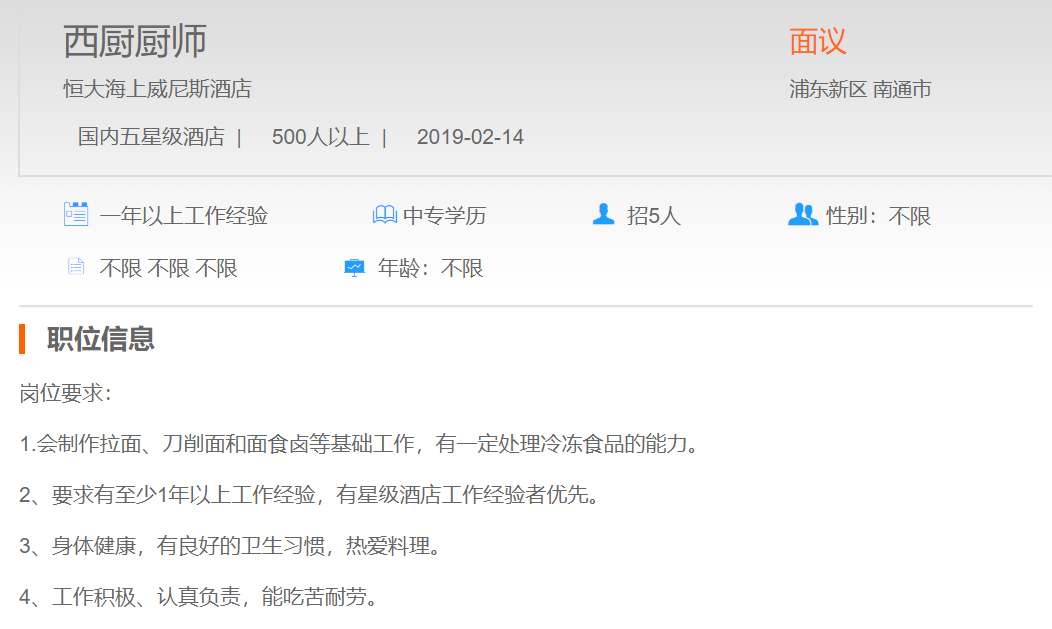Image resolution: width=1052 pixels, height=629 pixels.
Task: Click the 国内五星级酒店 company type label
Action: 151,137
